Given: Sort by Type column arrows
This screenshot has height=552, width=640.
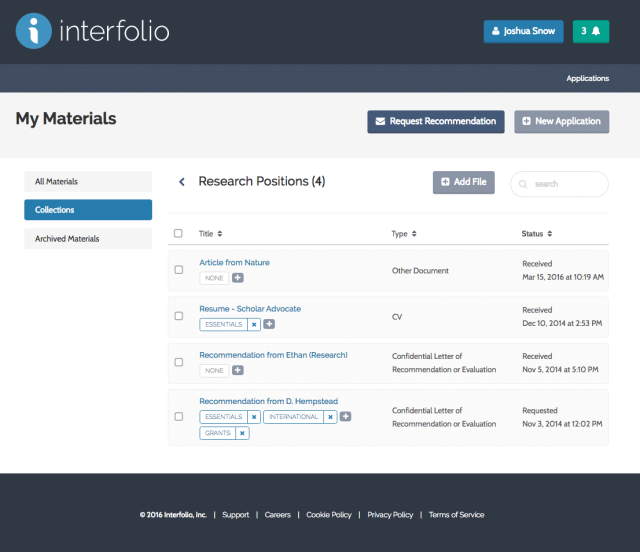Looking at the screenshot, I should (414, 234).
